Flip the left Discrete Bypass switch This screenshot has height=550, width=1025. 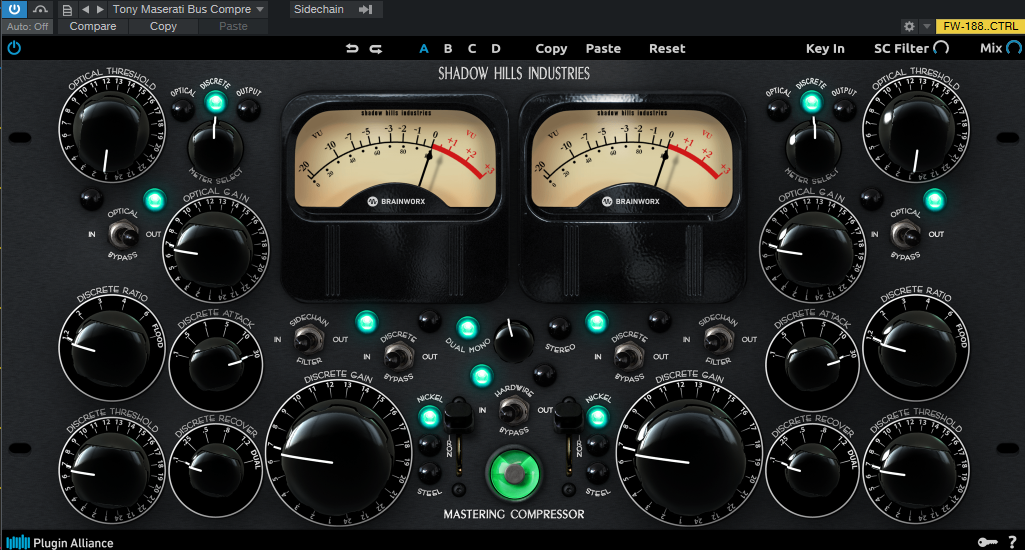click(398, 357)
